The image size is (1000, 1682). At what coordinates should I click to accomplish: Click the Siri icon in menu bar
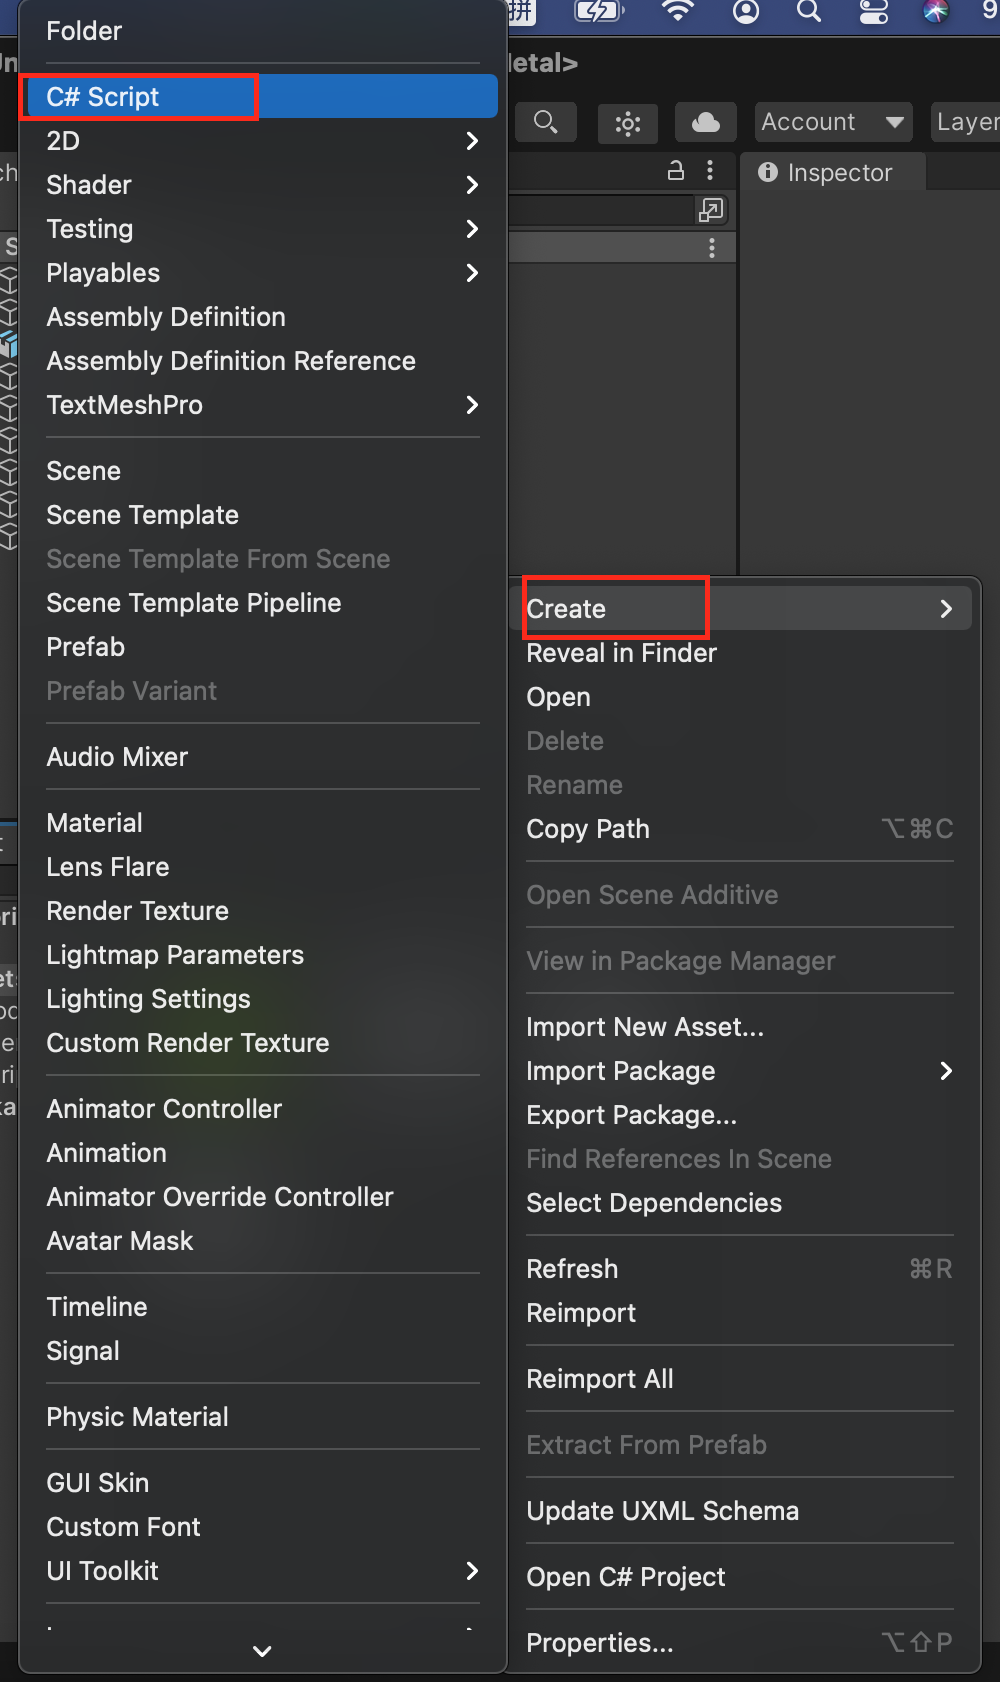(x=936, y=11)
